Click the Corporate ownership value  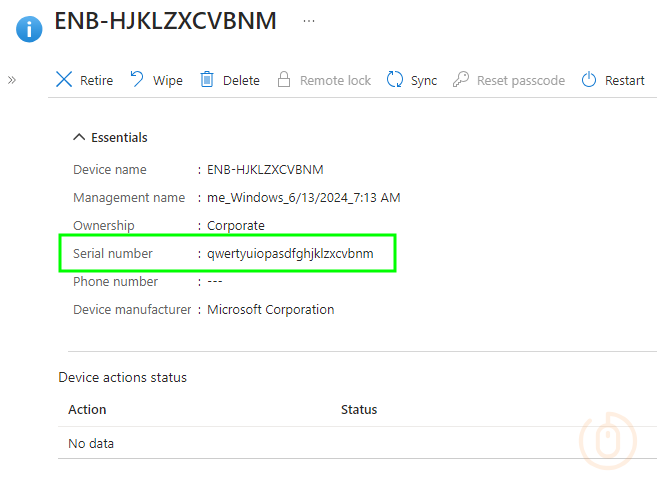coord(236,226)
